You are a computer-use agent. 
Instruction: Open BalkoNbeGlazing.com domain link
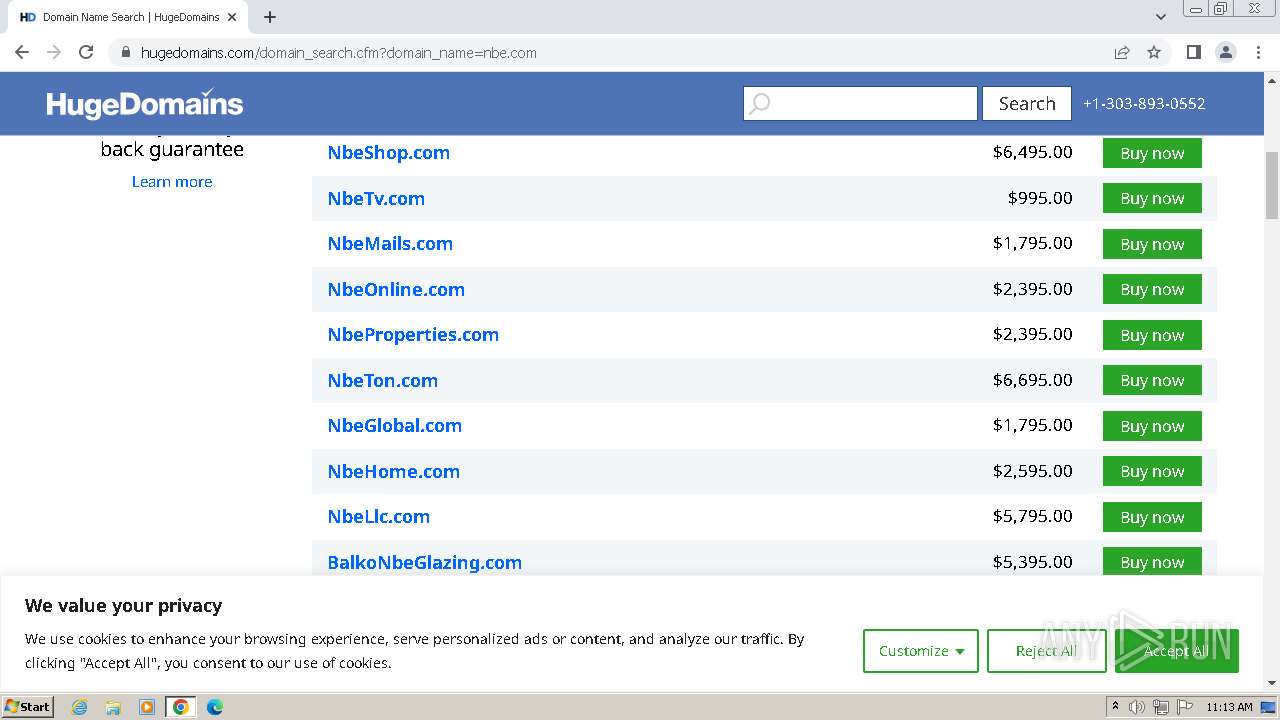(425, 562)
